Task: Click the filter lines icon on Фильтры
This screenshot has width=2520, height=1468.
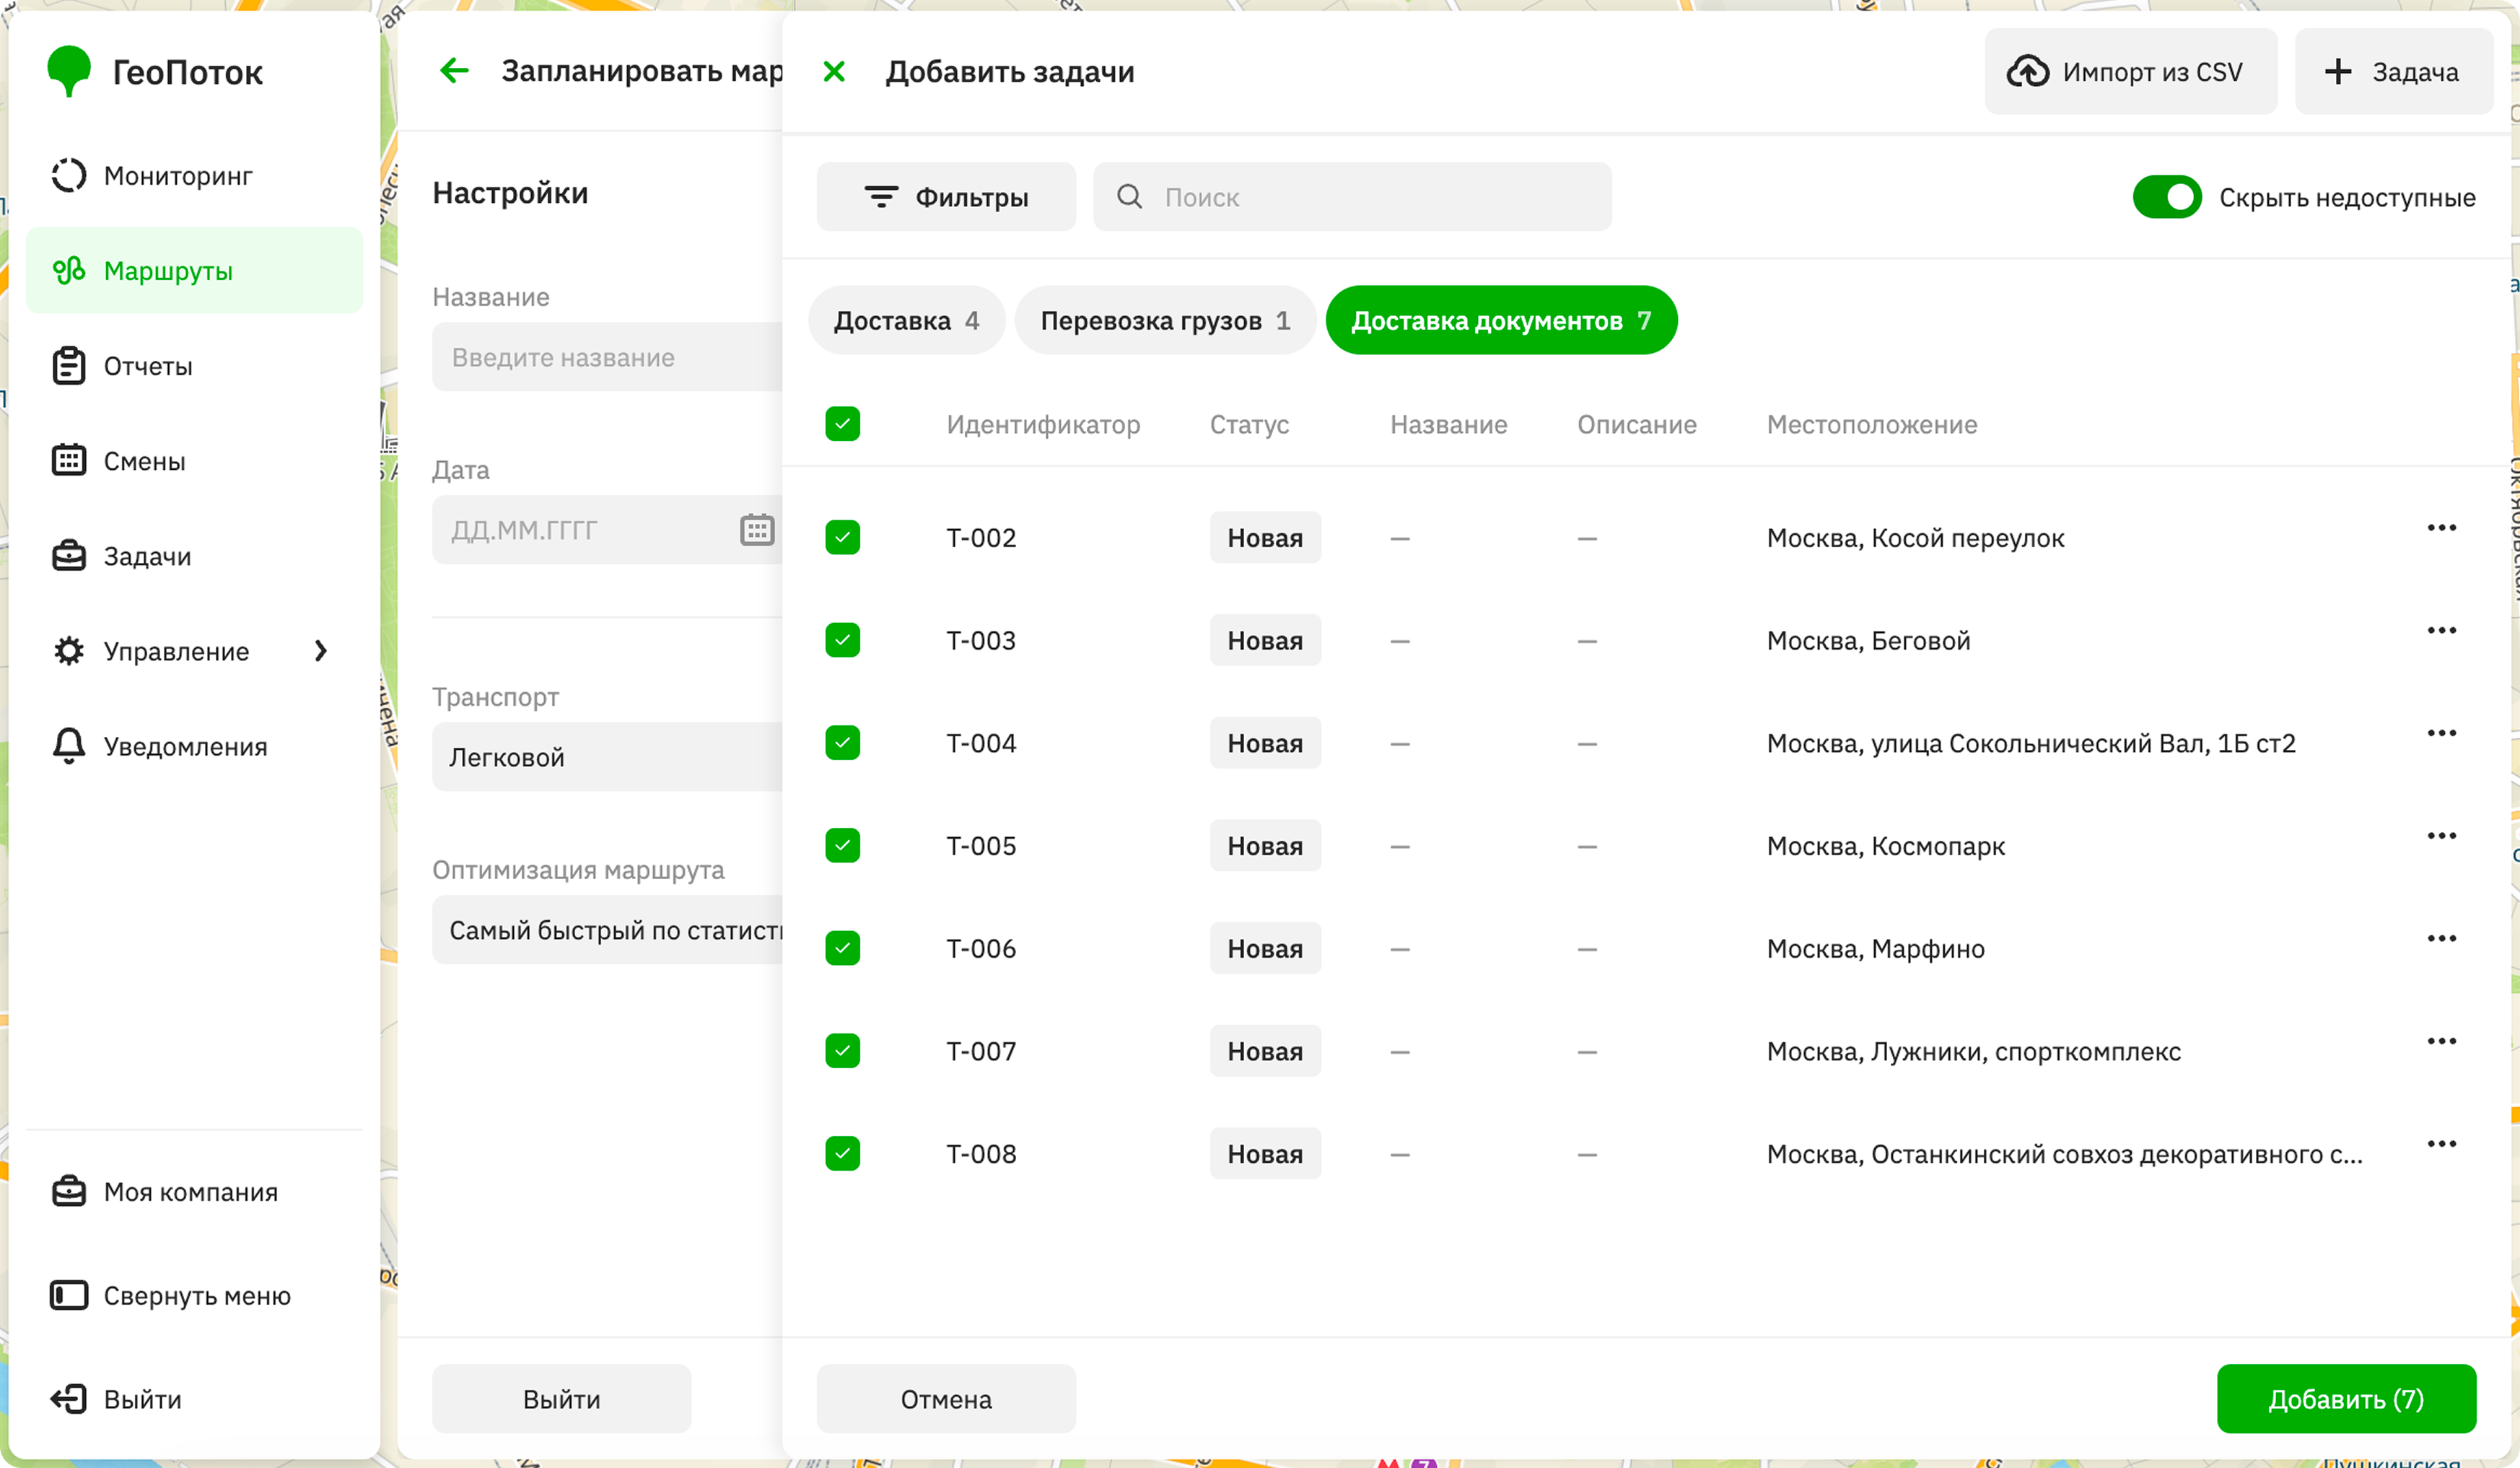Action: tap(881, 197)
